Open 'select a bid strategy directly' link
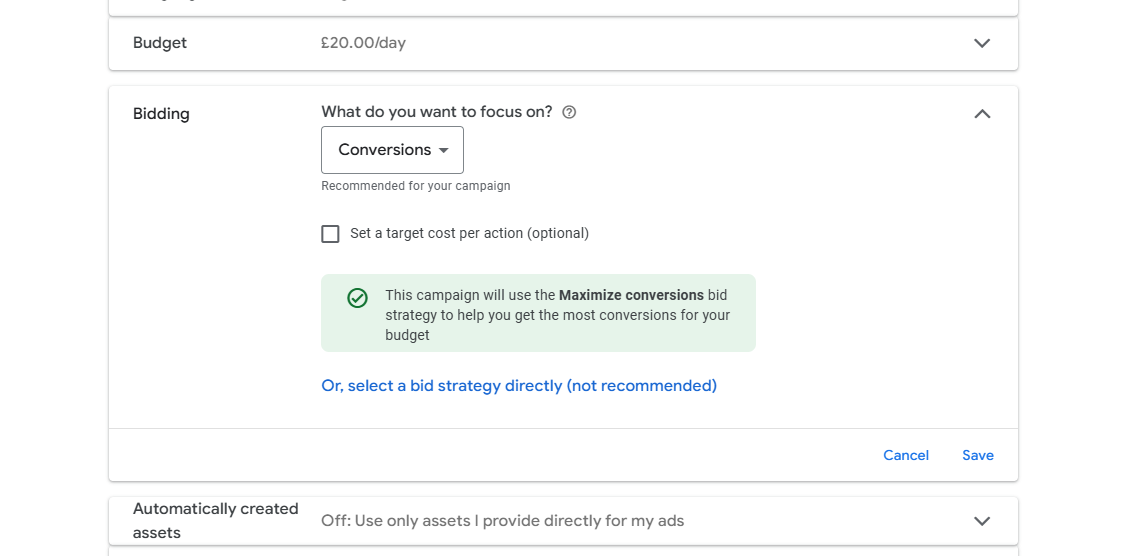 518,386
